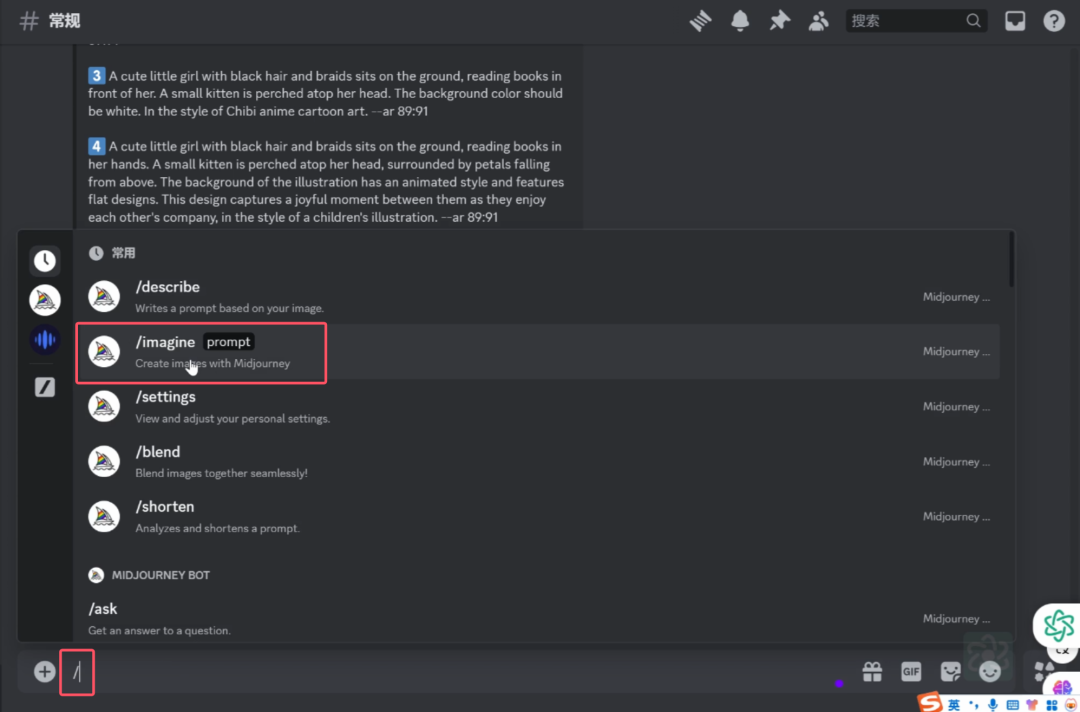The height and width of the screenshot is (712, 1080).
Task: Open pinned messages via the pin icon
Action: 779,21
